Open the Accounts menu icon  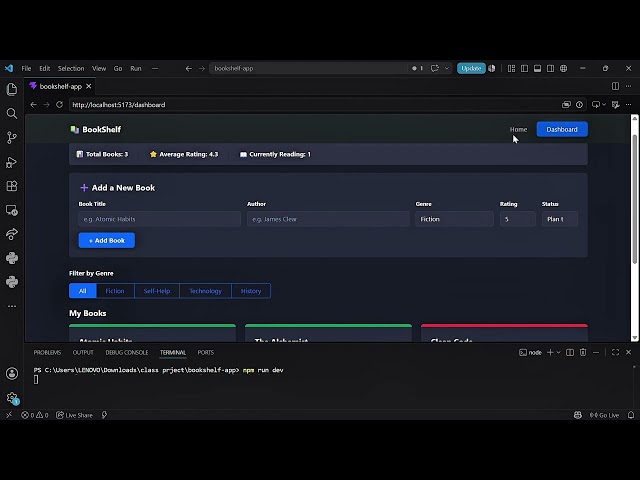[12, 373]
